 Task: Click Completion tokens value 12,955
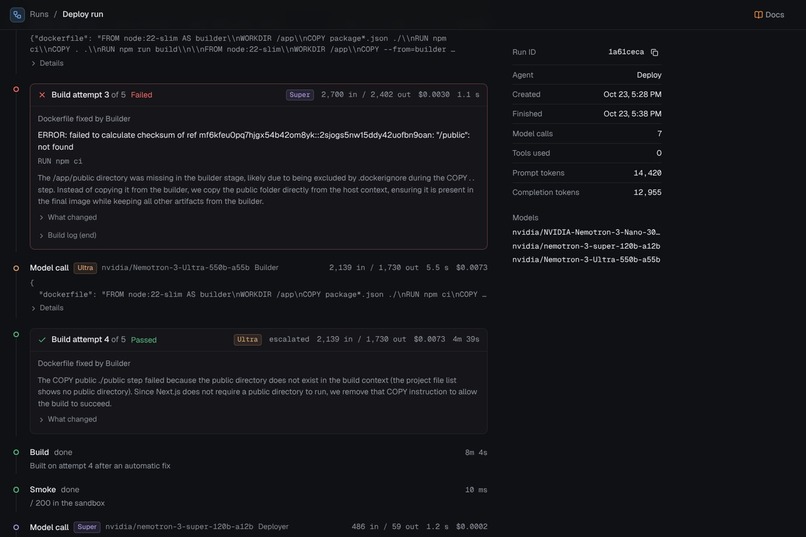648,193
